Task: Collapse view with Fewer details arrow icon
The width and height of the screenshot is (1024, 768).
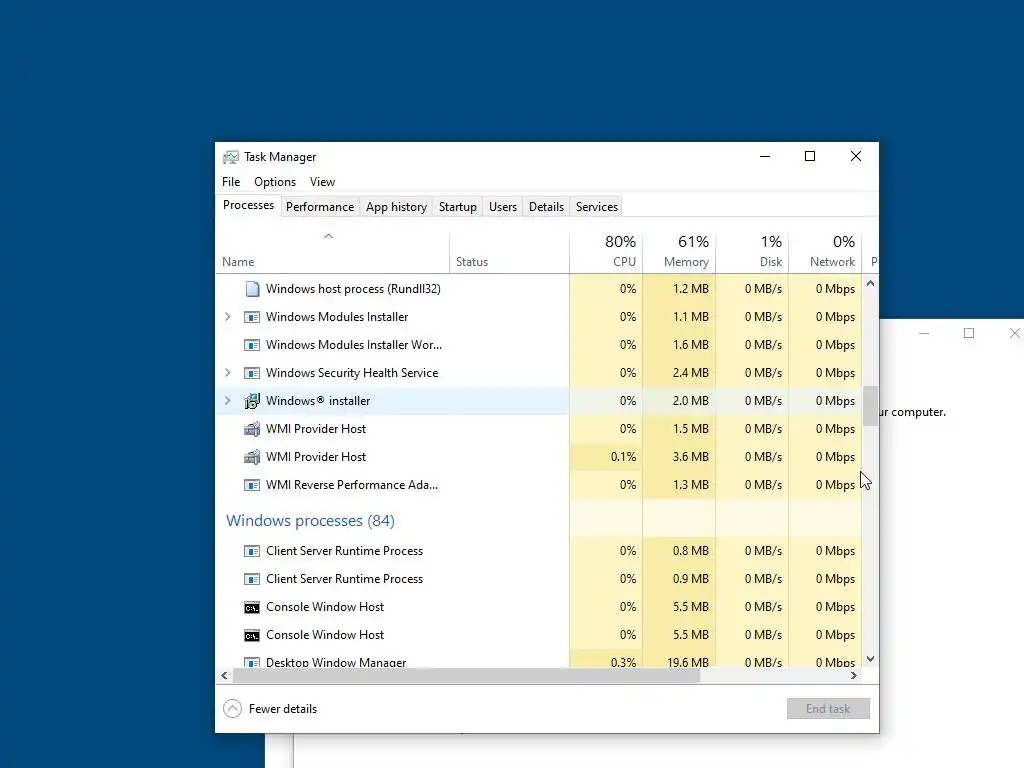Action: (232, 709)
